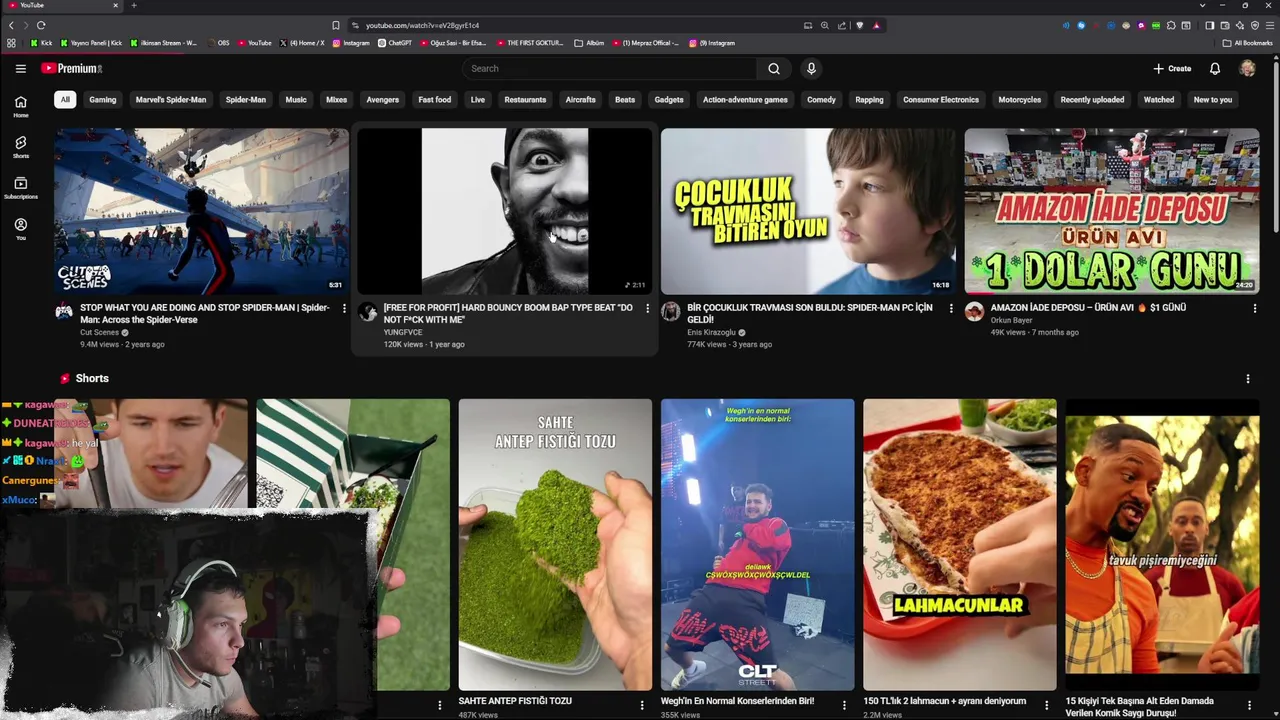Open the browser main menu
1280x720 pixels.
tap(1270, 25)
